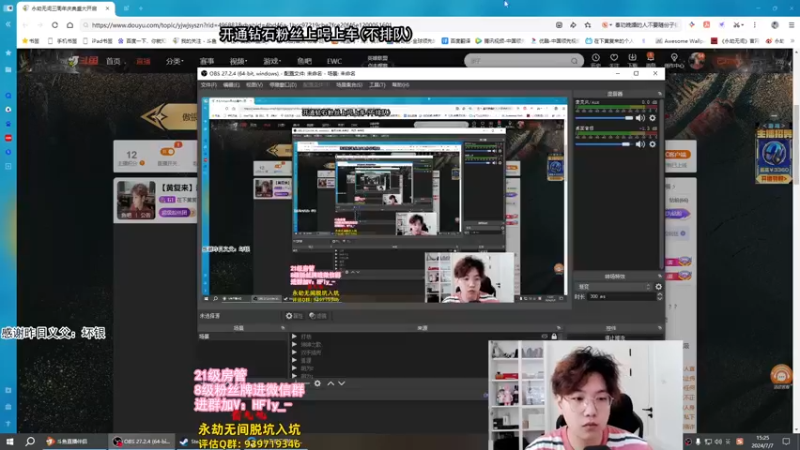The width and height of the screenshot is (800, 450).
Task: Click the transition duration spinner arrows
Action: (x=660, y=296)
